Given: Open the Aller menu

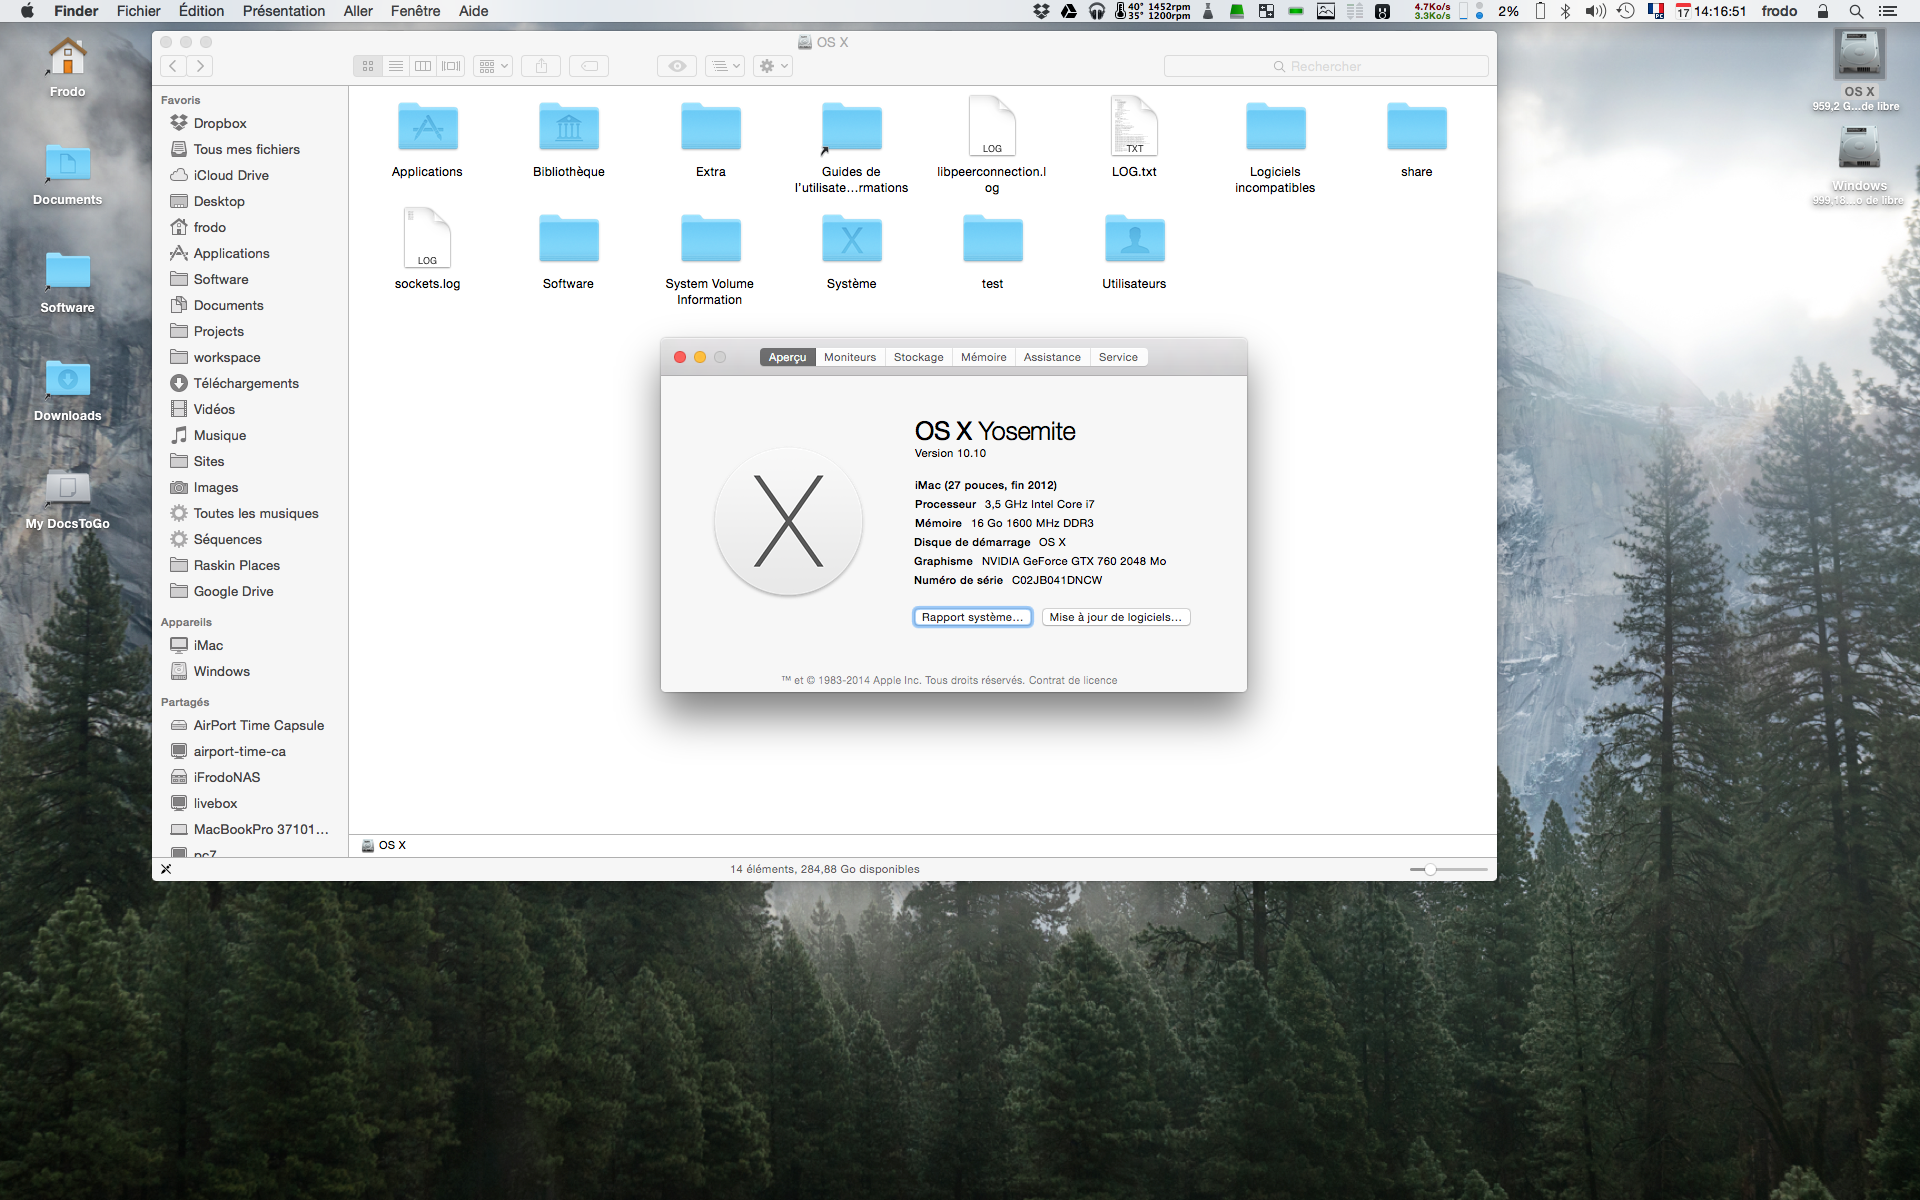Looking at the screenshot, I should (x=358, y=11).
